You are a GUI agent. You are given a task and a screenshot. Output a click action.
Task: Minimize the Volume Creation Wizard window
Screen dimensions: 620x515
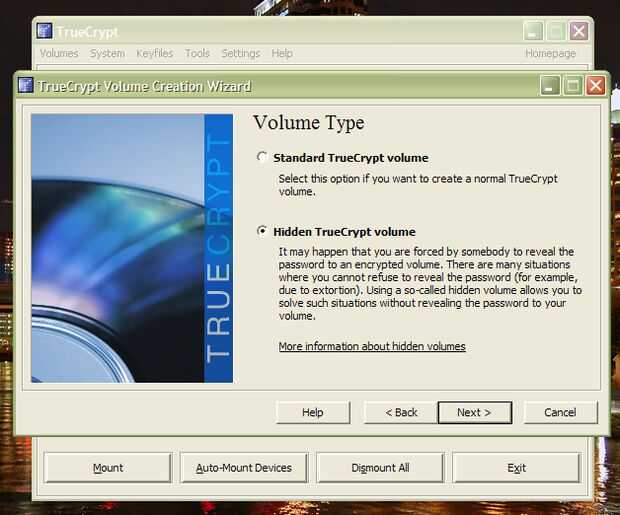pos(550,86)
